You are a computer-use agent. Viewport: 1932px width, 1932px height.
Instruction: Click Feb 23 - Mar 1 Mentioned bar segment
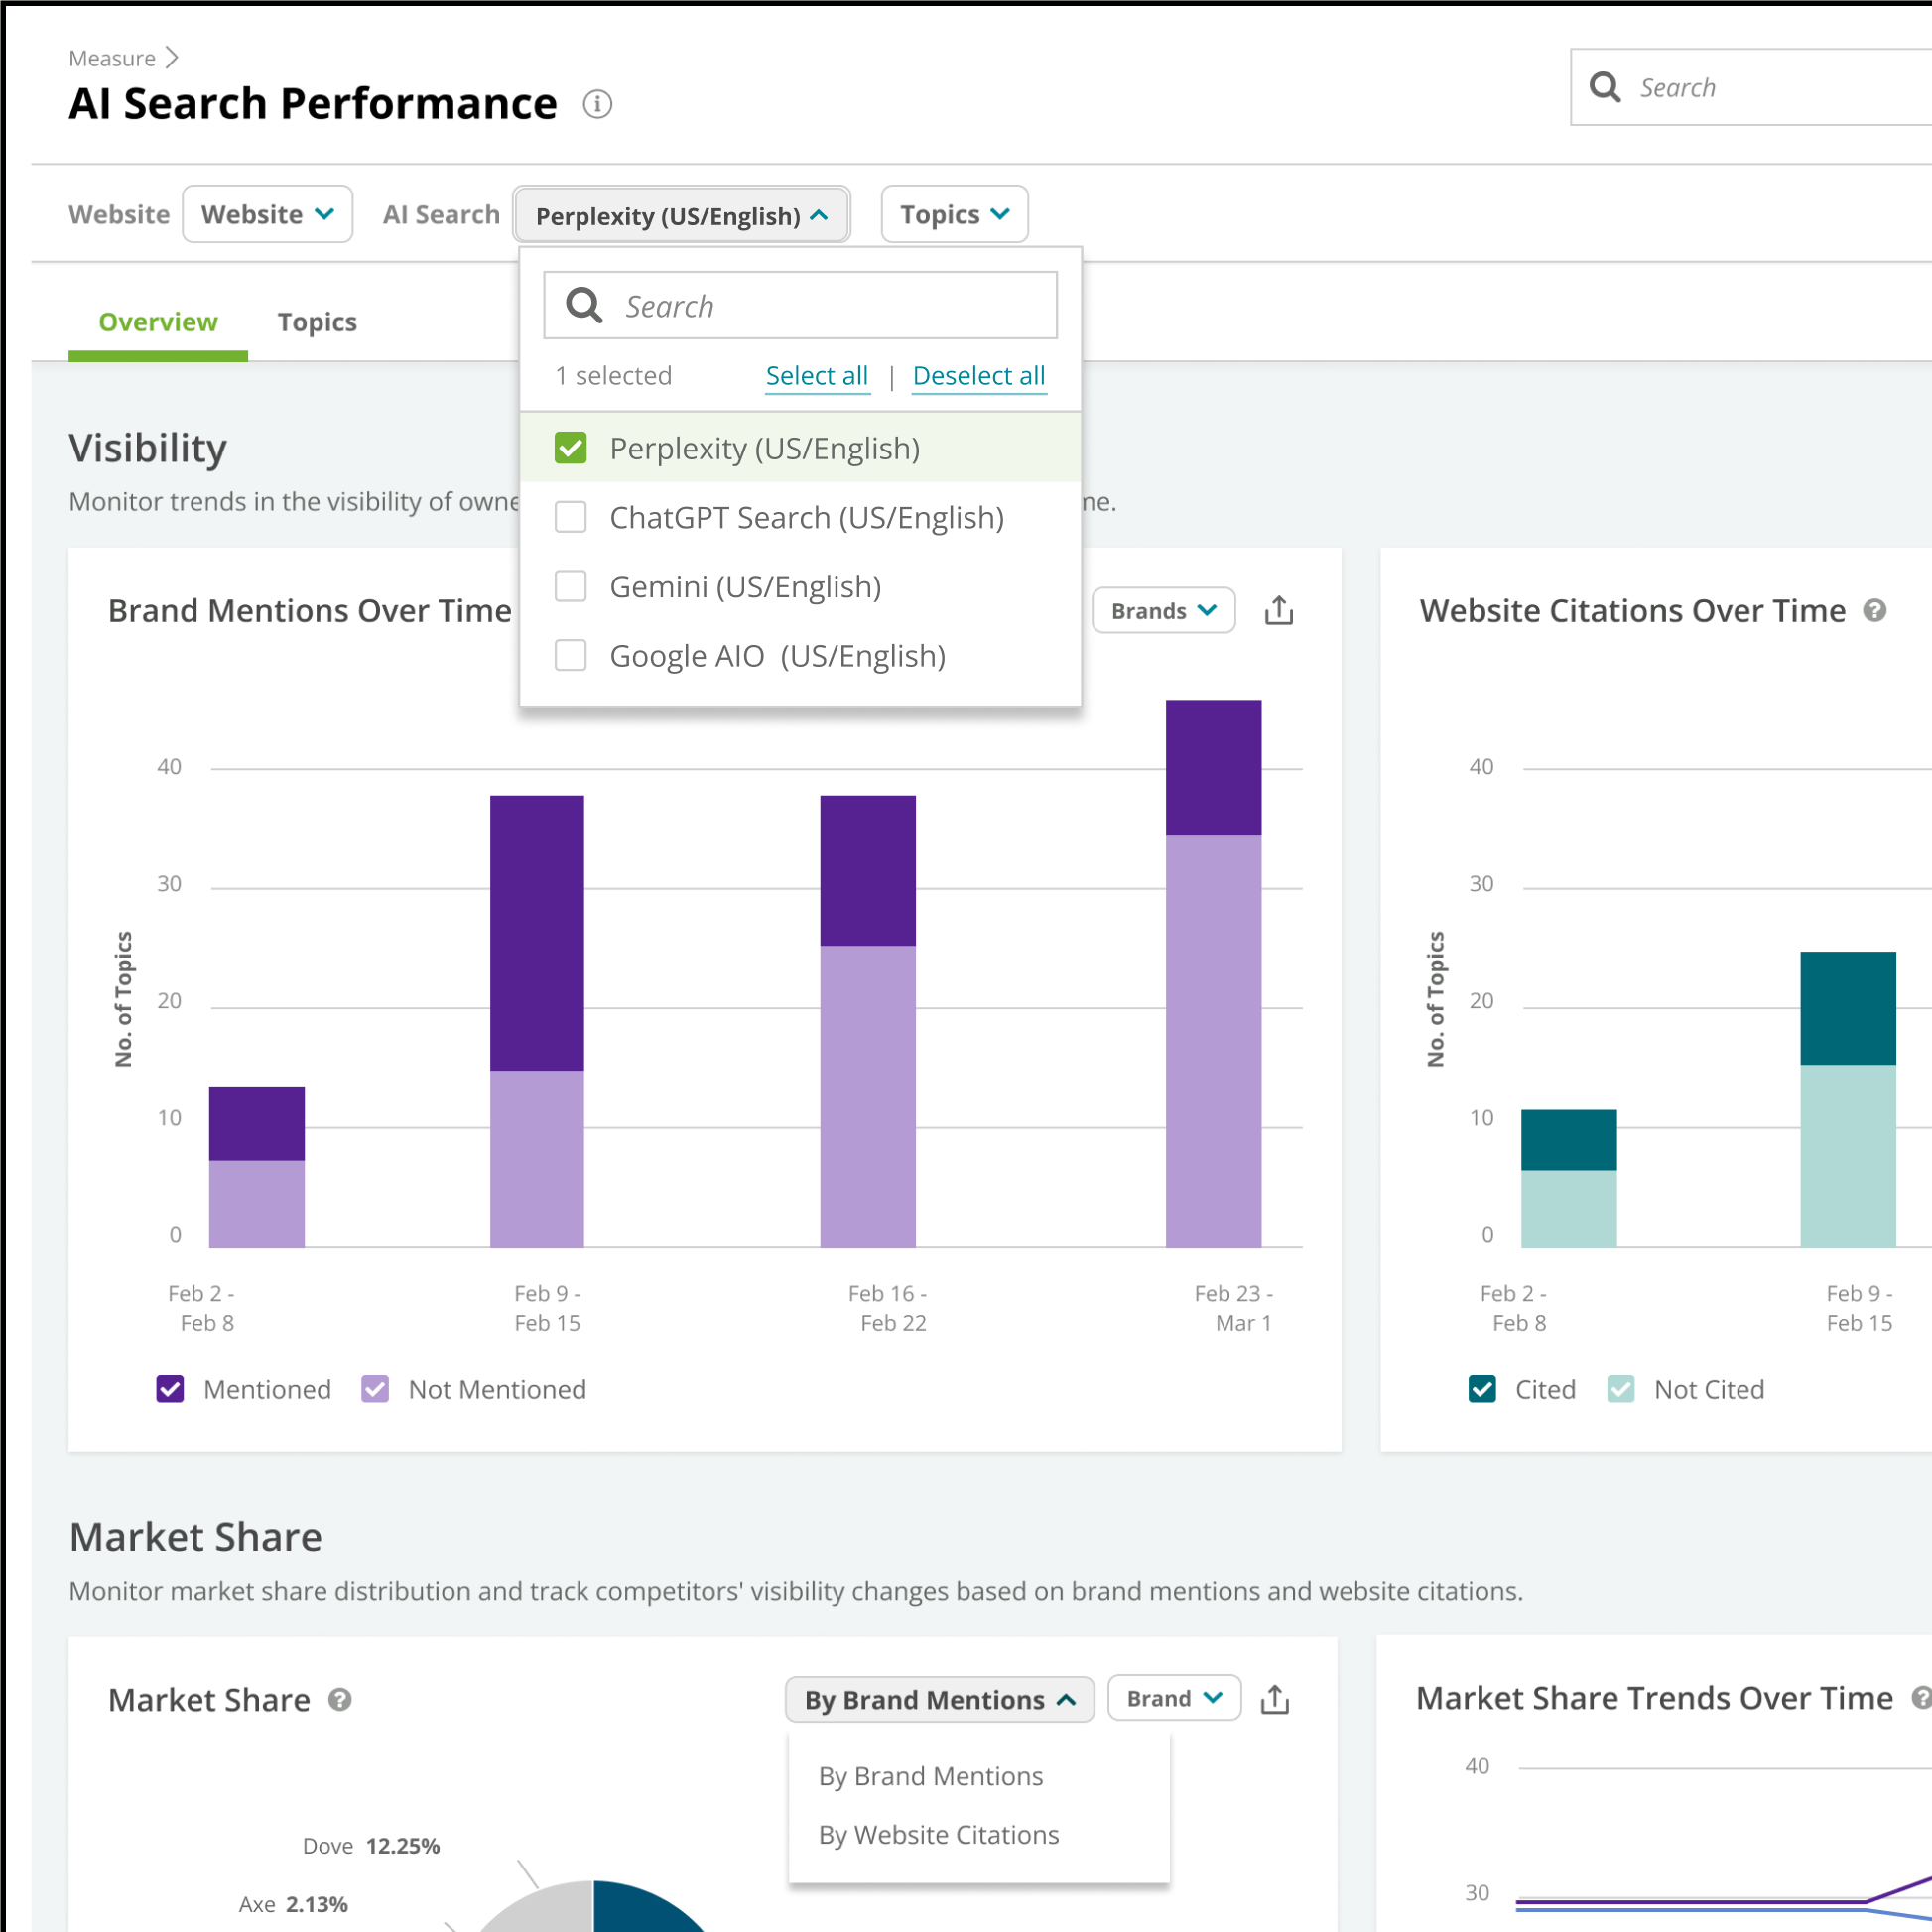(1213, 767)
